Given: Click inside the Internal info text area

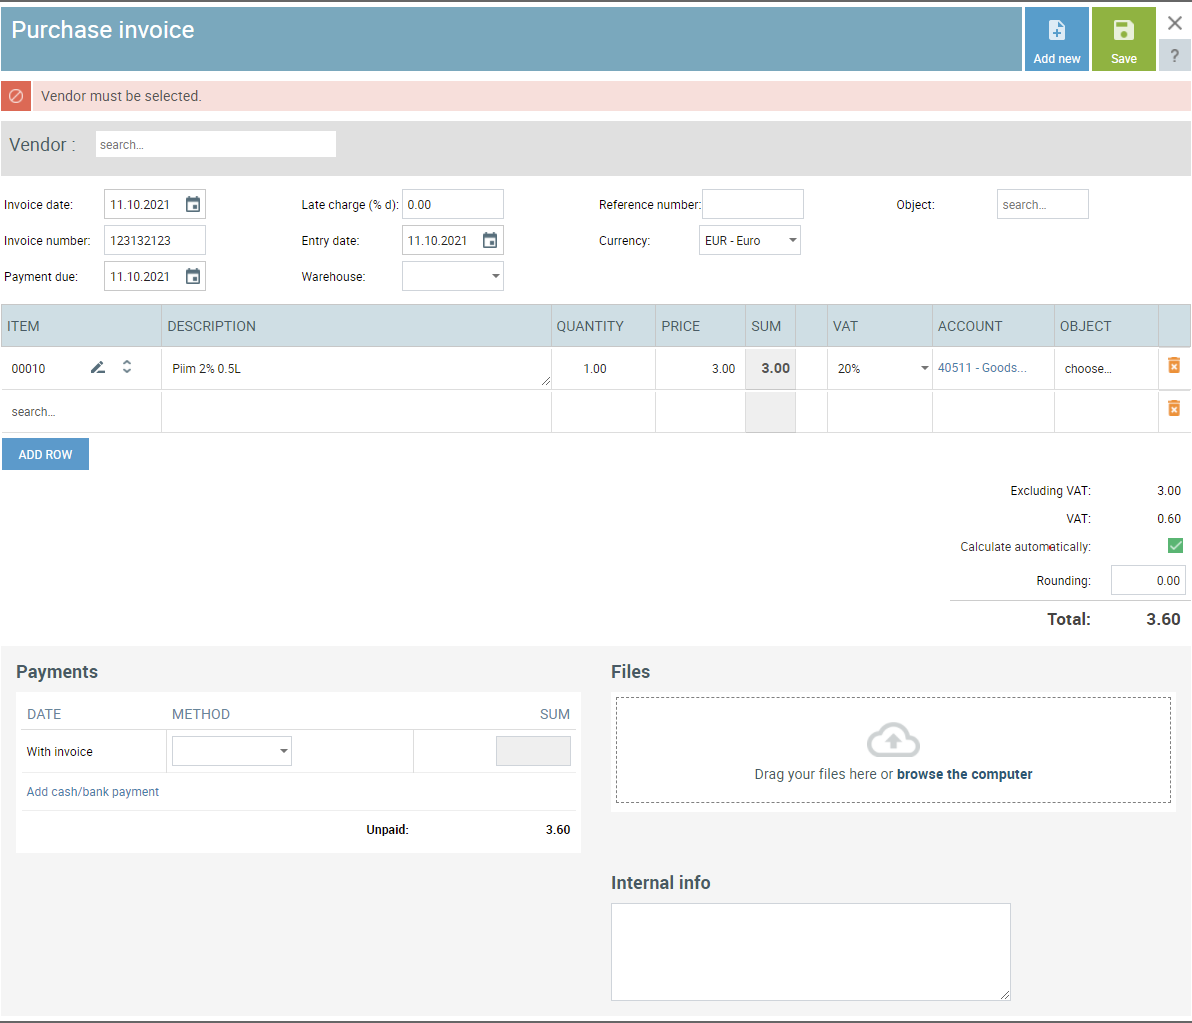Looking at the screenshot, I should pos(810,951).
